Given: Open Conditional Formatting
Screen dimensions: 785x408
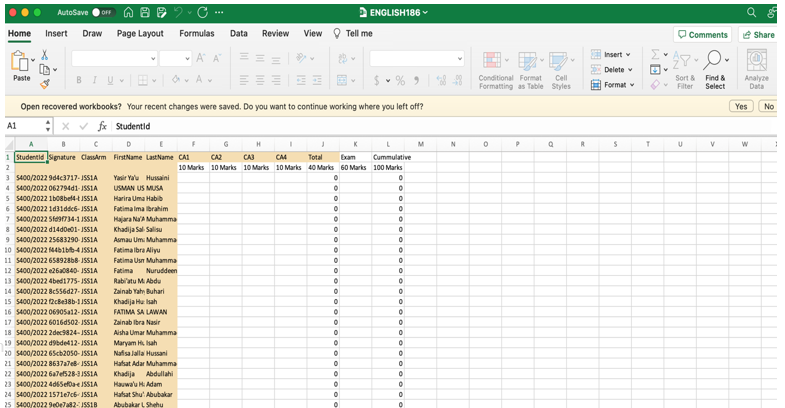Looking at the screenshot, I should [x=495, y=69].
